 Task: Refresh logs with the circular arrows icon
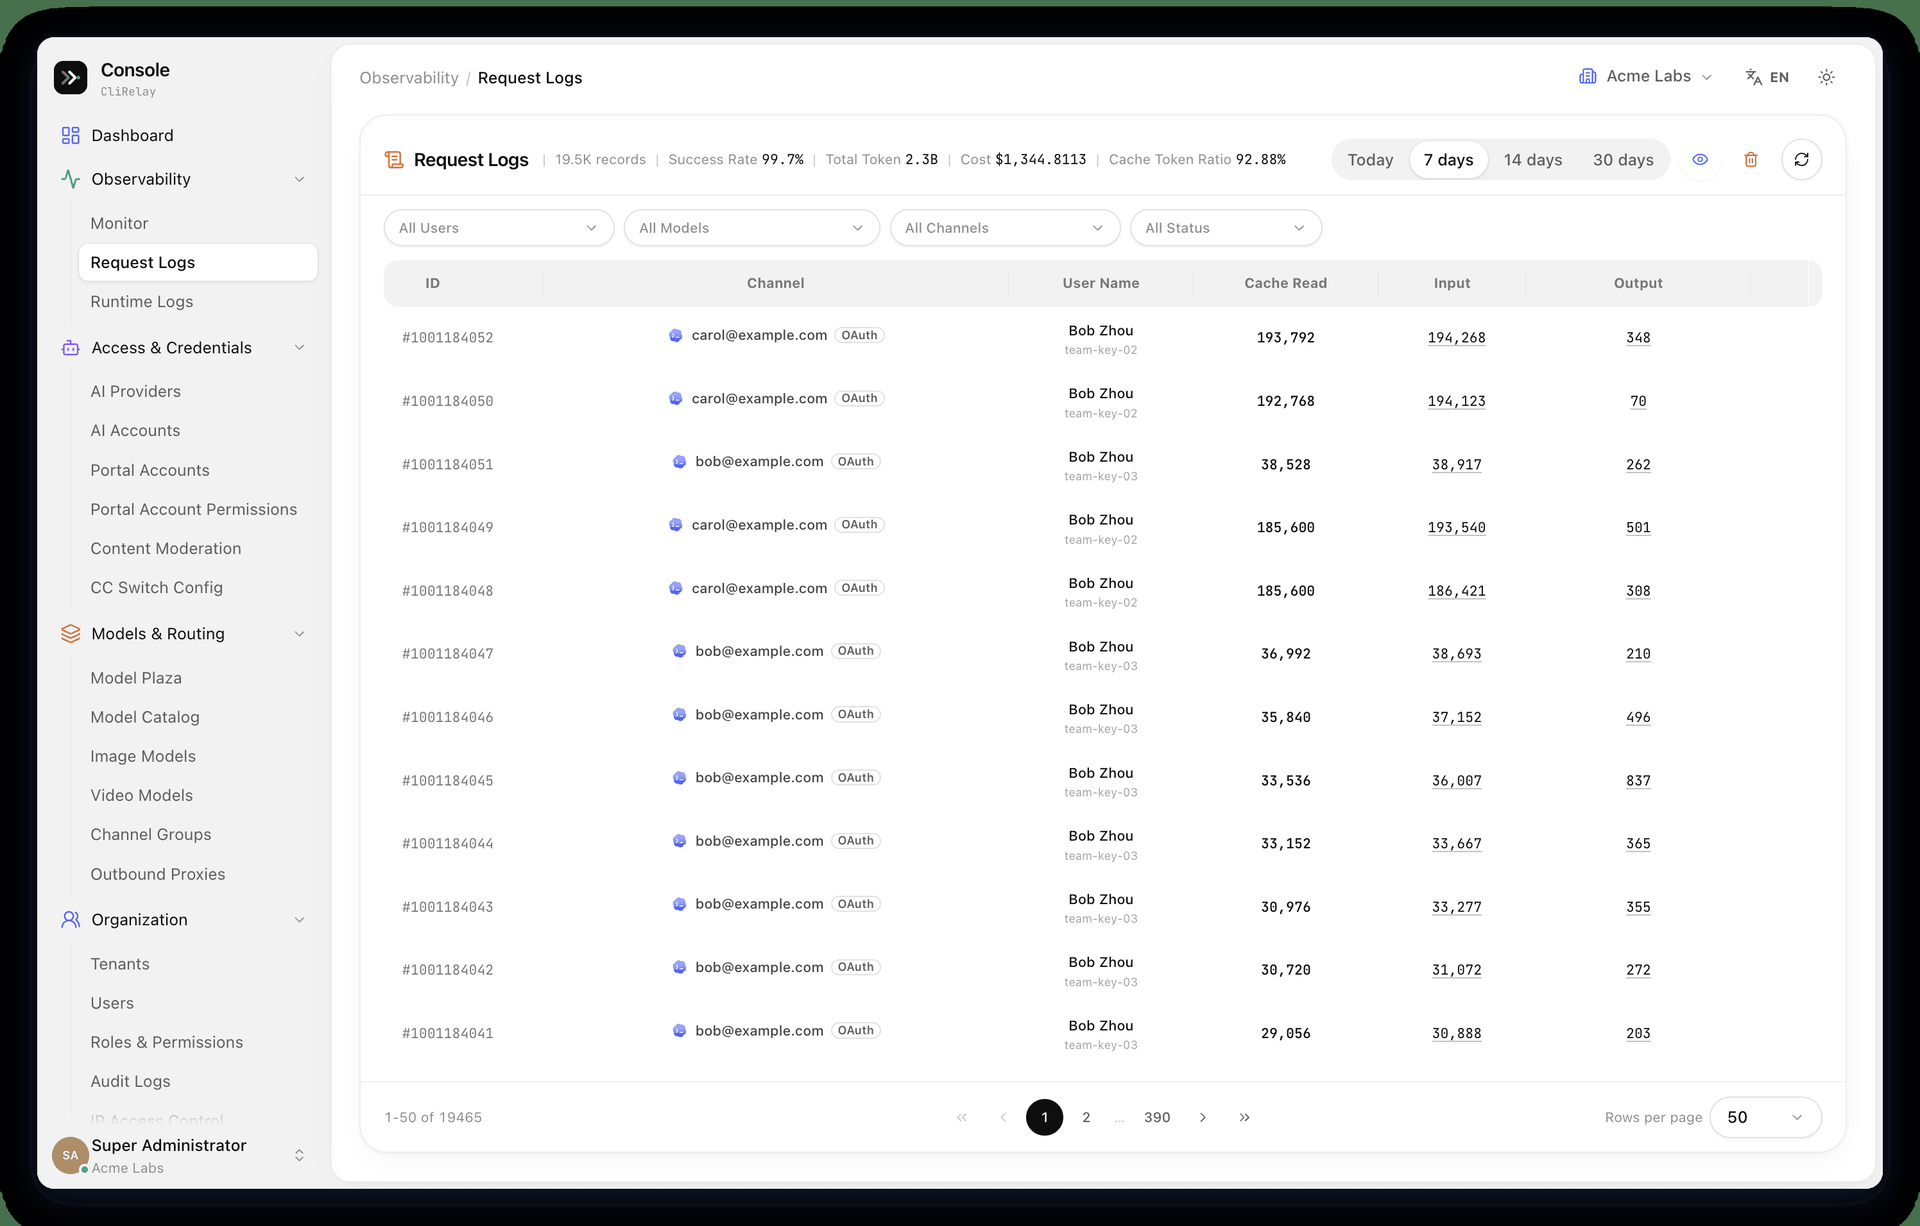coord(1801,160)
